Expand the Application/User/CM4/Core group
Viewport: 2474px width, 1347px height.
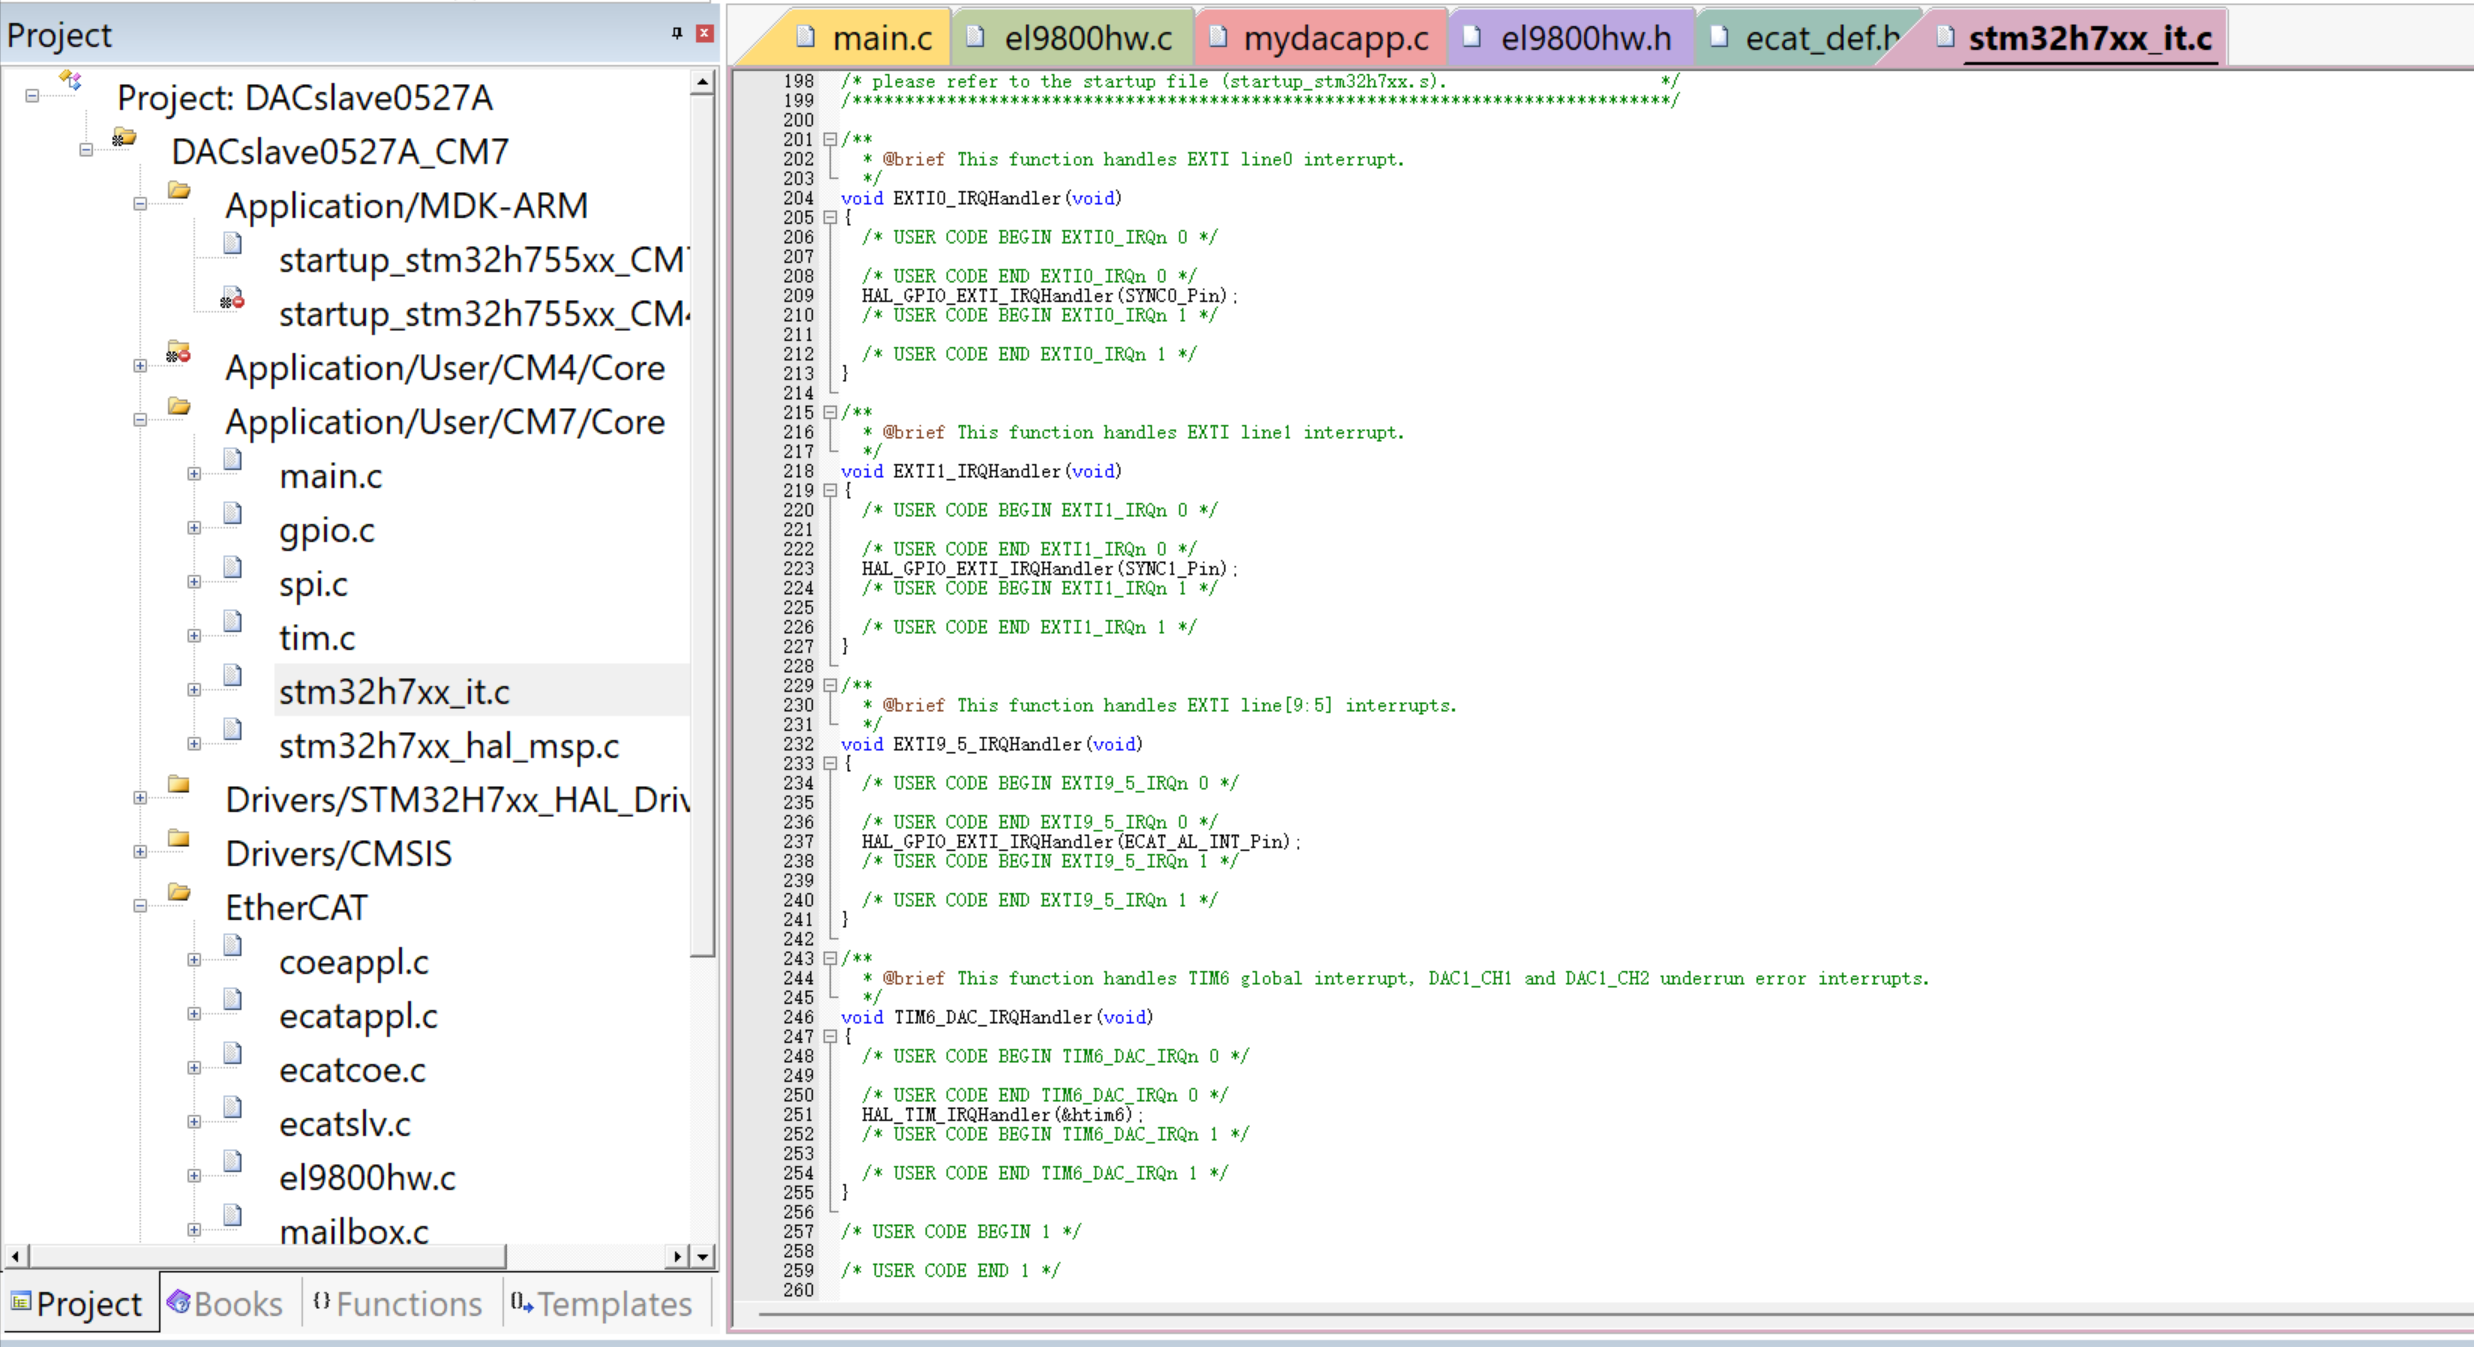point(140,366)
